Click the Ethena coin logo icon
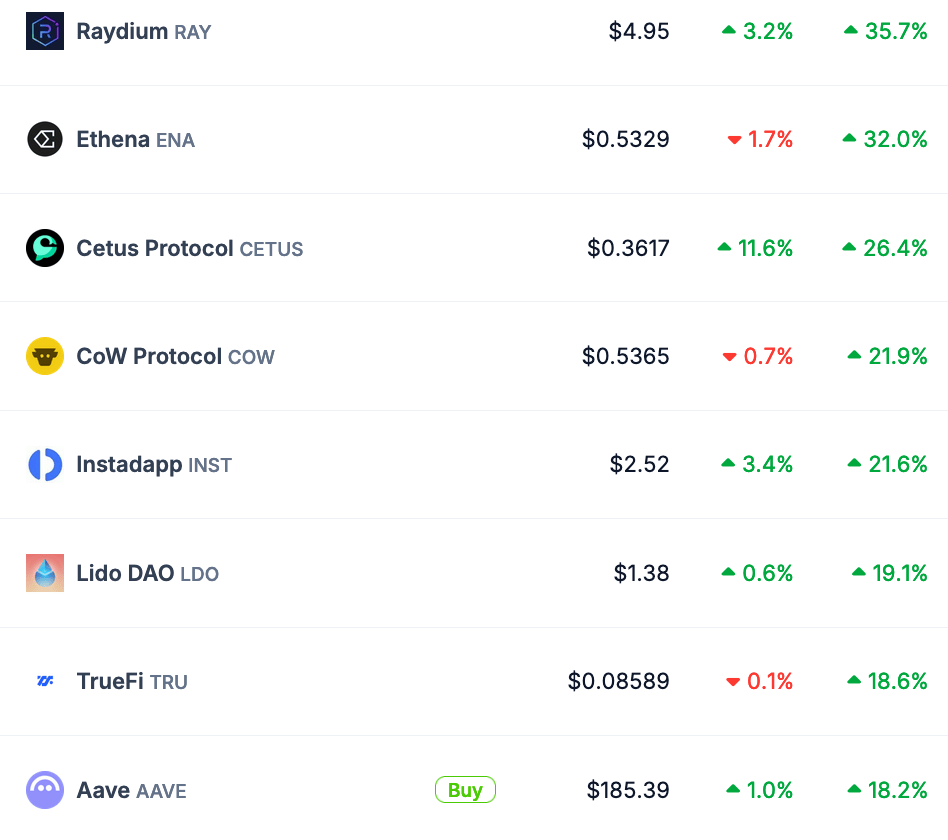Screen dimensions: 948x840 pyautogui.click(x=45, y=140)
